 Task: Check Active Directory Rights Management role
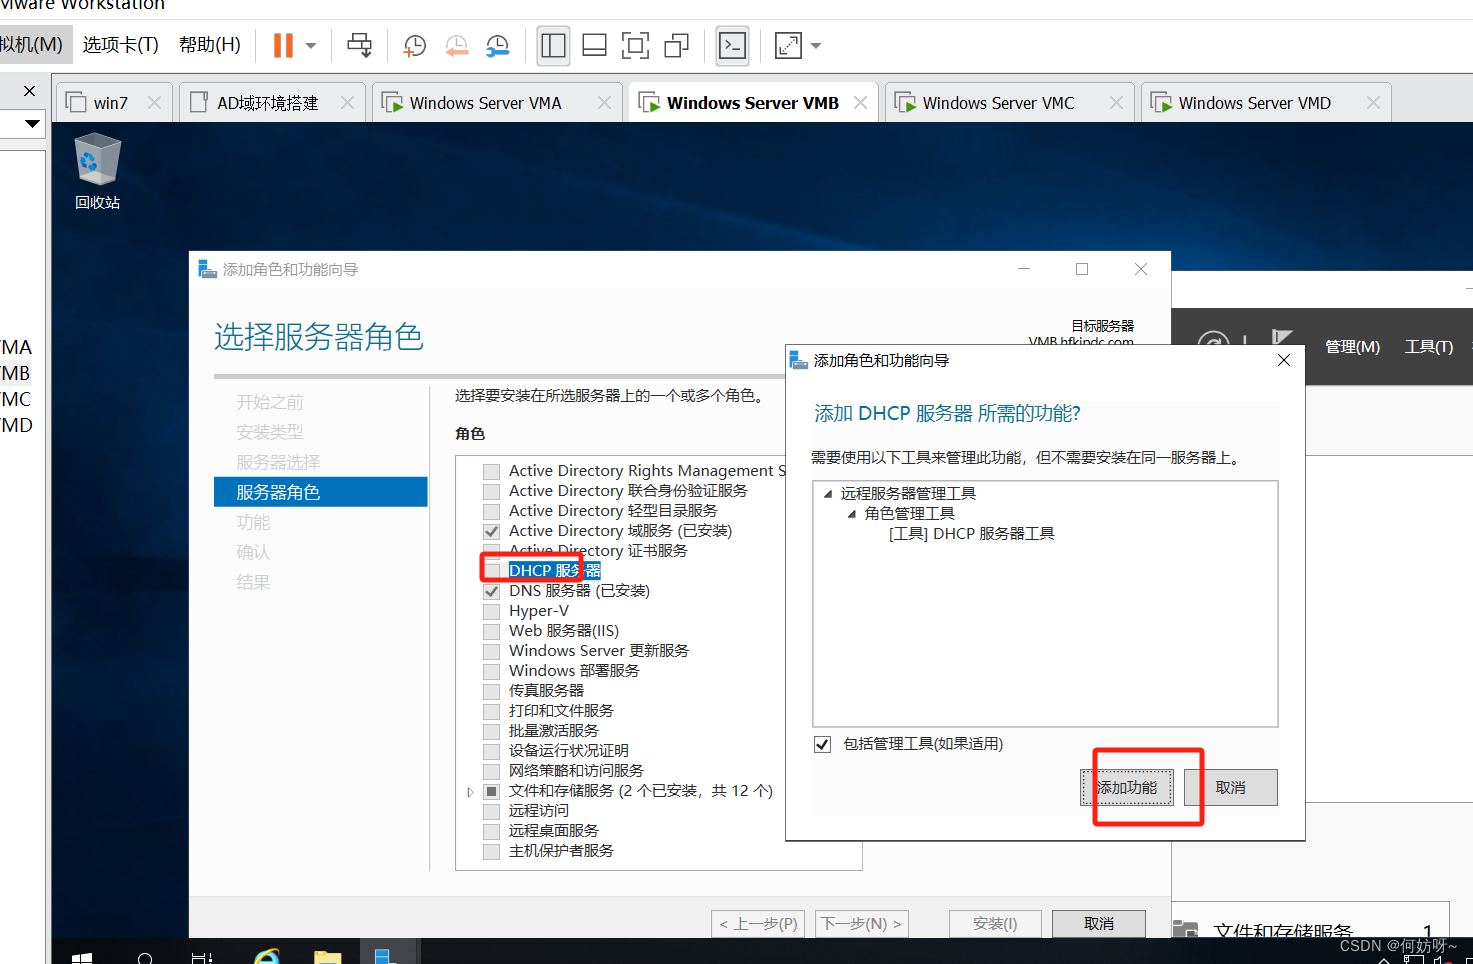[x=491, y=471]
